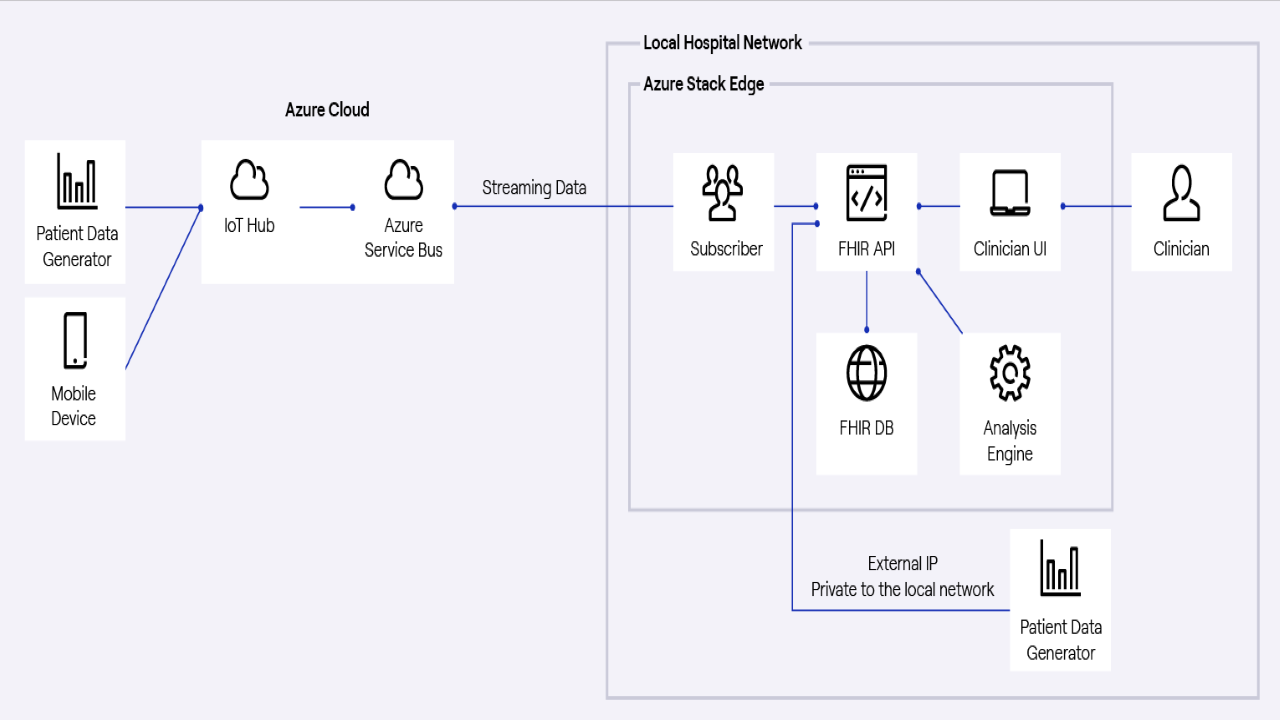The height and width of the screenshot is (720, 1280).
Task: Select the IoT Hub cloud icon
Action: point(249,181)
